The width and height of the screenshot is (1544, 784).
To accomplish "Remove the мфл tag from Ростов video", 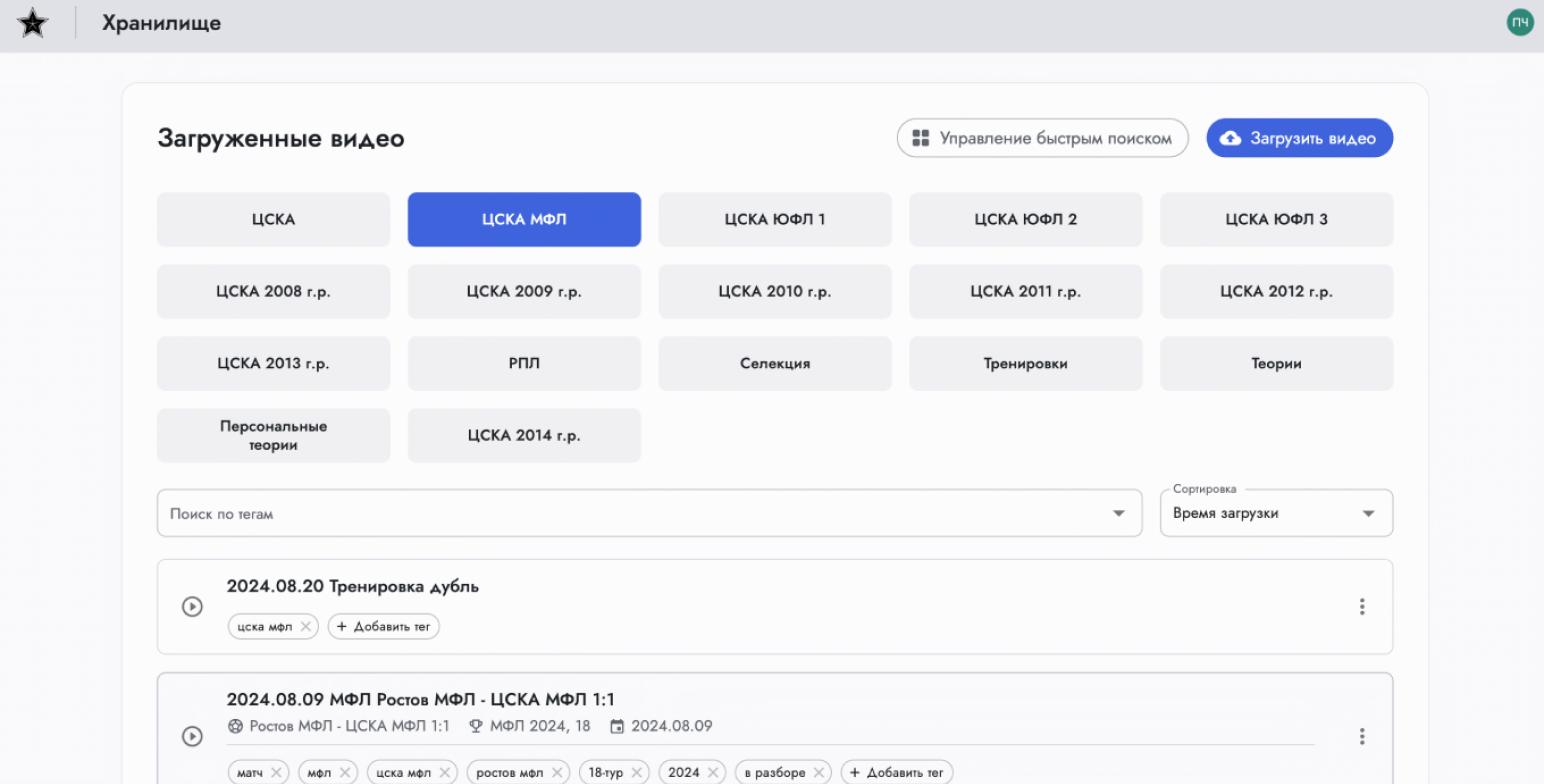I will pyautogui.click(x=344, y=773).
